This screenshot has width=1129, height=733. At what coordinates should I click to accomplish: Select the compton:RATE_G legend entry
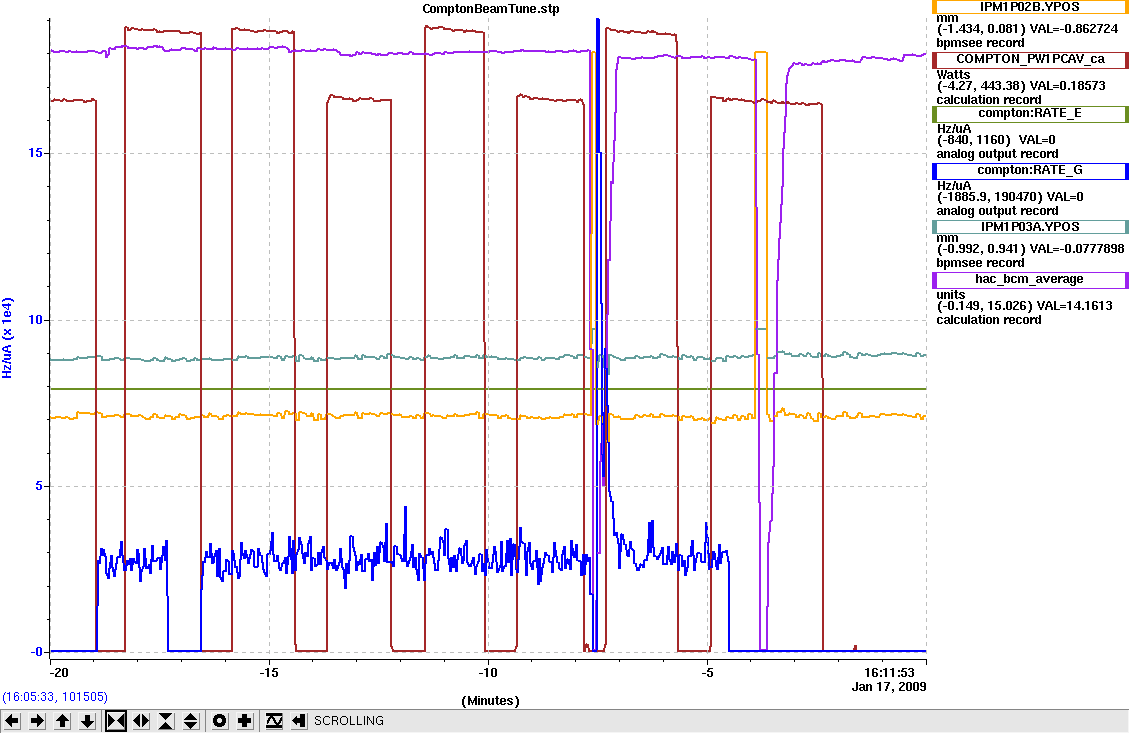[x=1030, y=171]
